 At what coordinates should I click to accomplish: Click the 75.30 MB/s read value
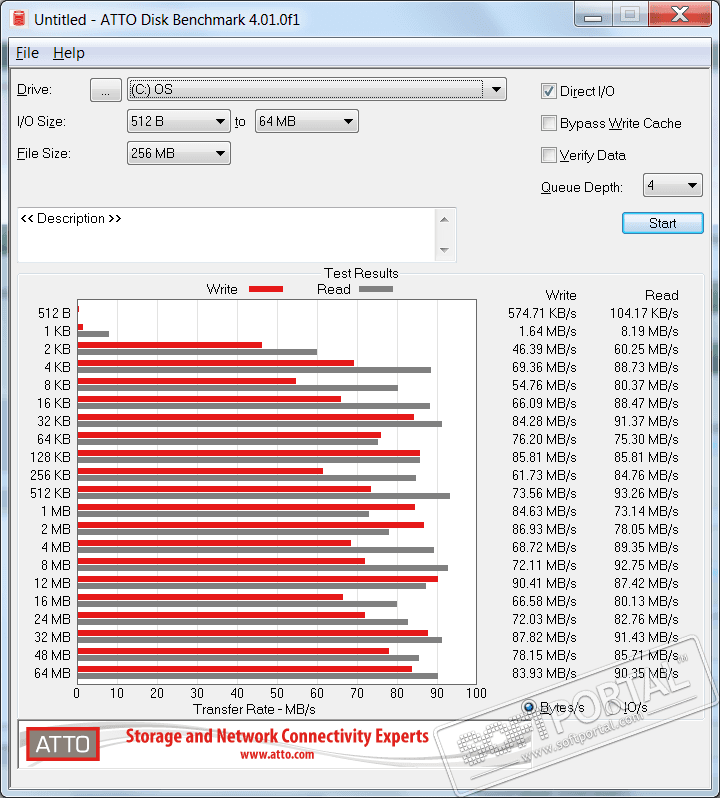pyautogui.click(x=646, y=440)
